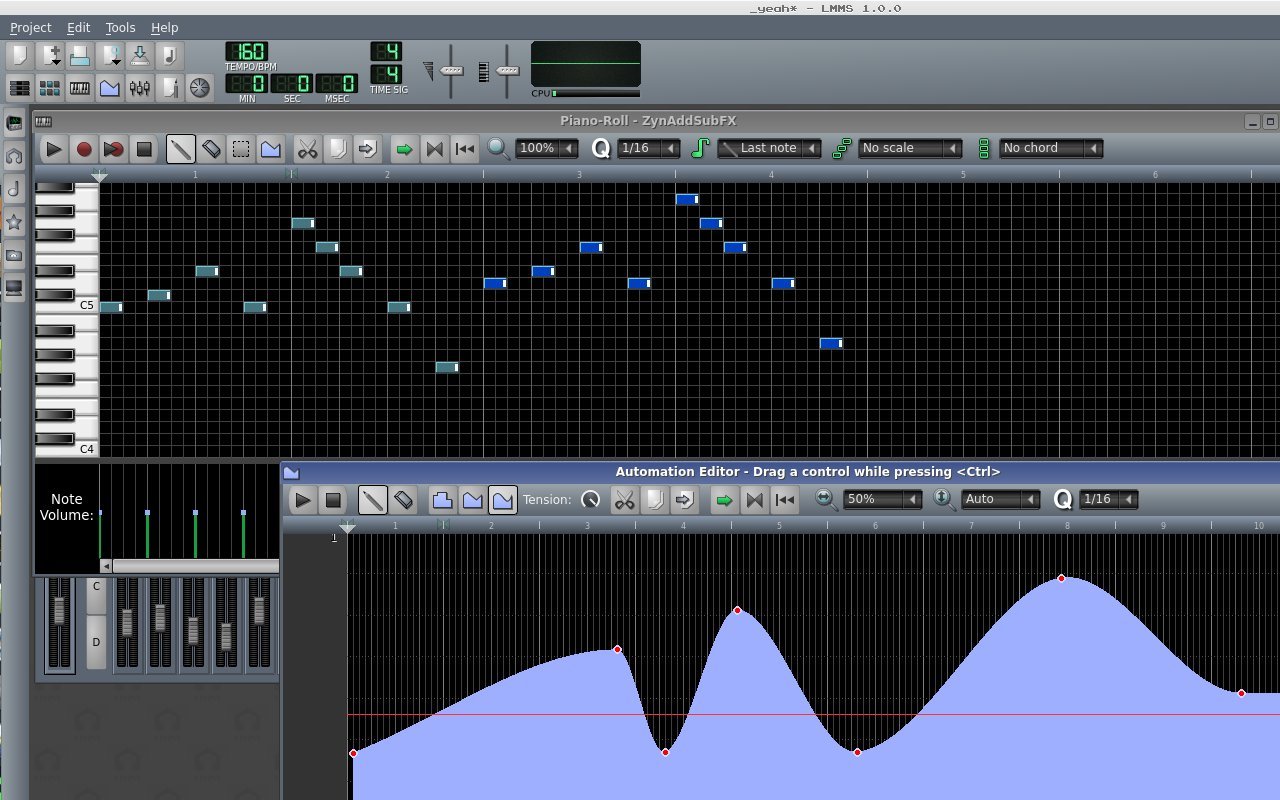Viewport: 1280px width, 800px height.
Task: Start playback in the Piano Roll
Action: click(53, 148)
